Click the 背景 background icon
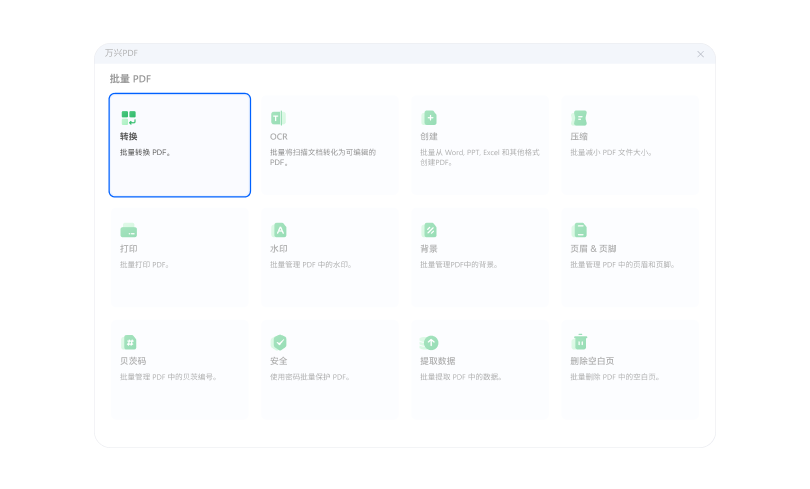Viewport: 810px width, 489px height. click(x=429, y=230)
